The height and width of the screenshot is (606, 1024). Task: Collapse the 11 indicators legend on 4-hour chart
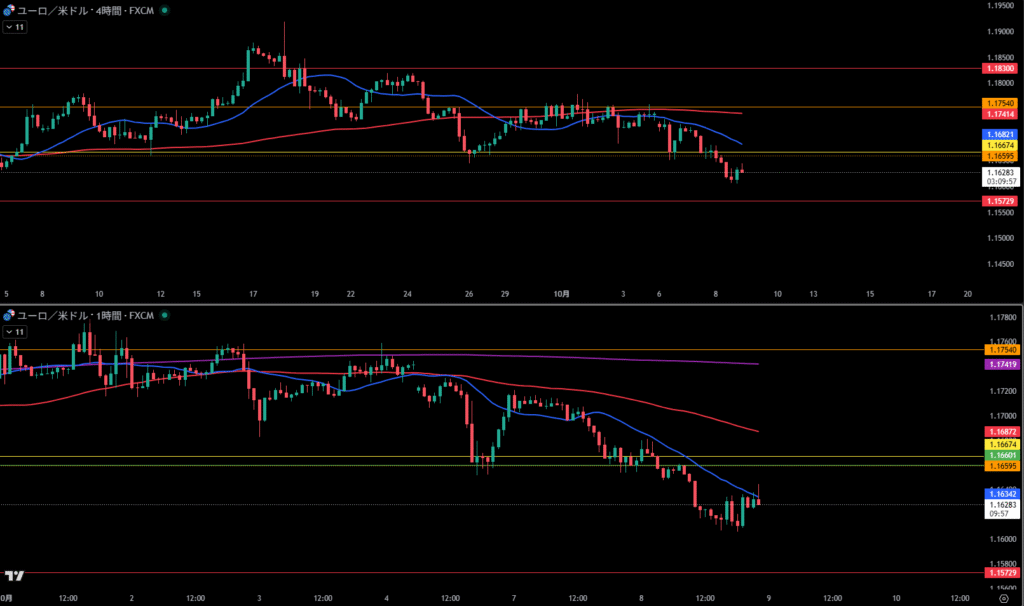pyautogui.click(x=15, y=27)
